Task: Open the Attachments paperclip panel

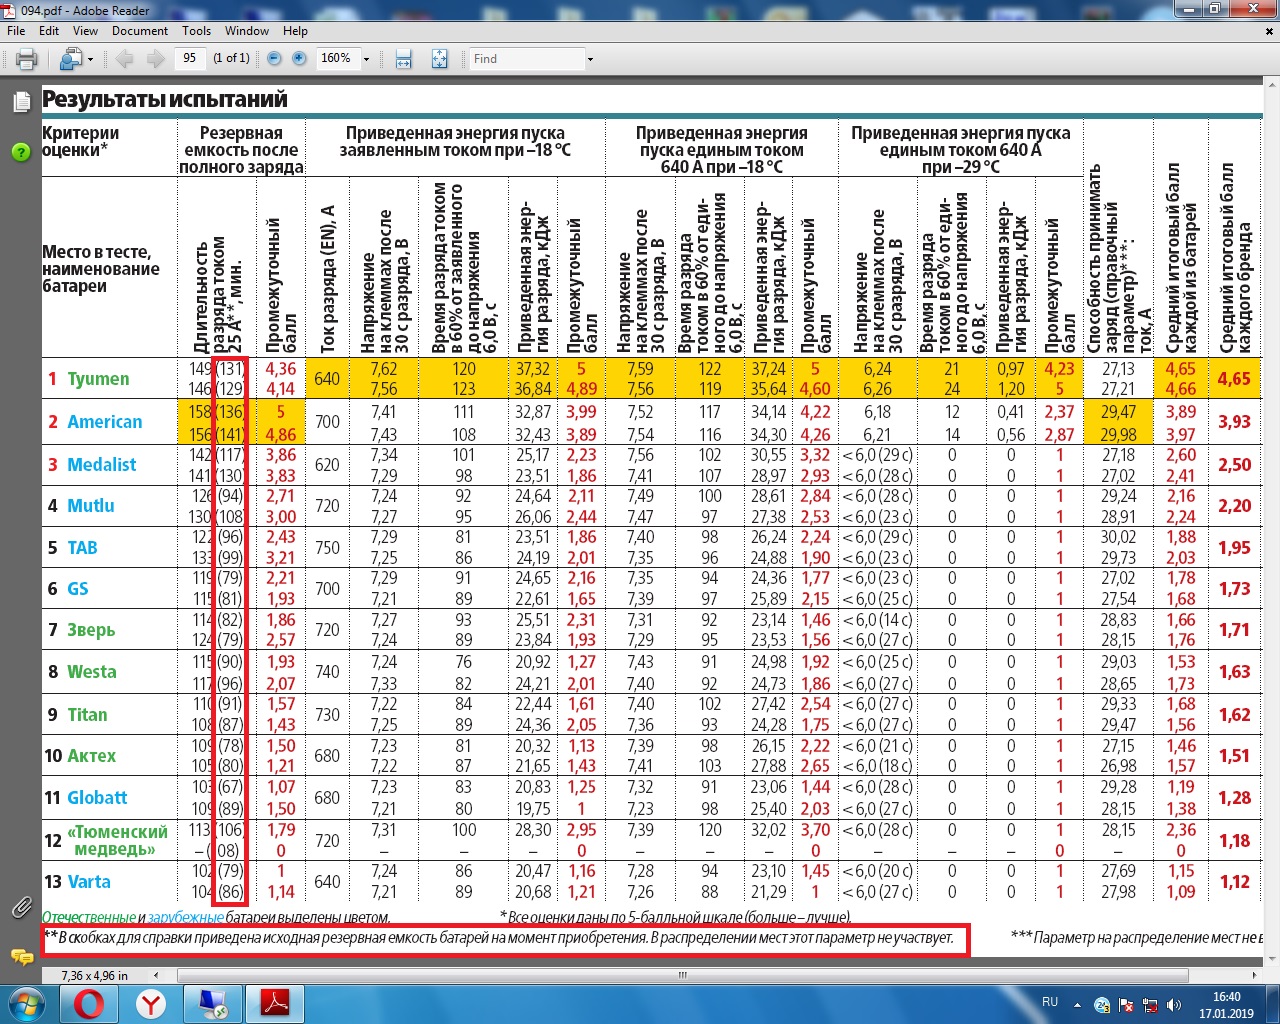Action: click(x=21, y=908)
